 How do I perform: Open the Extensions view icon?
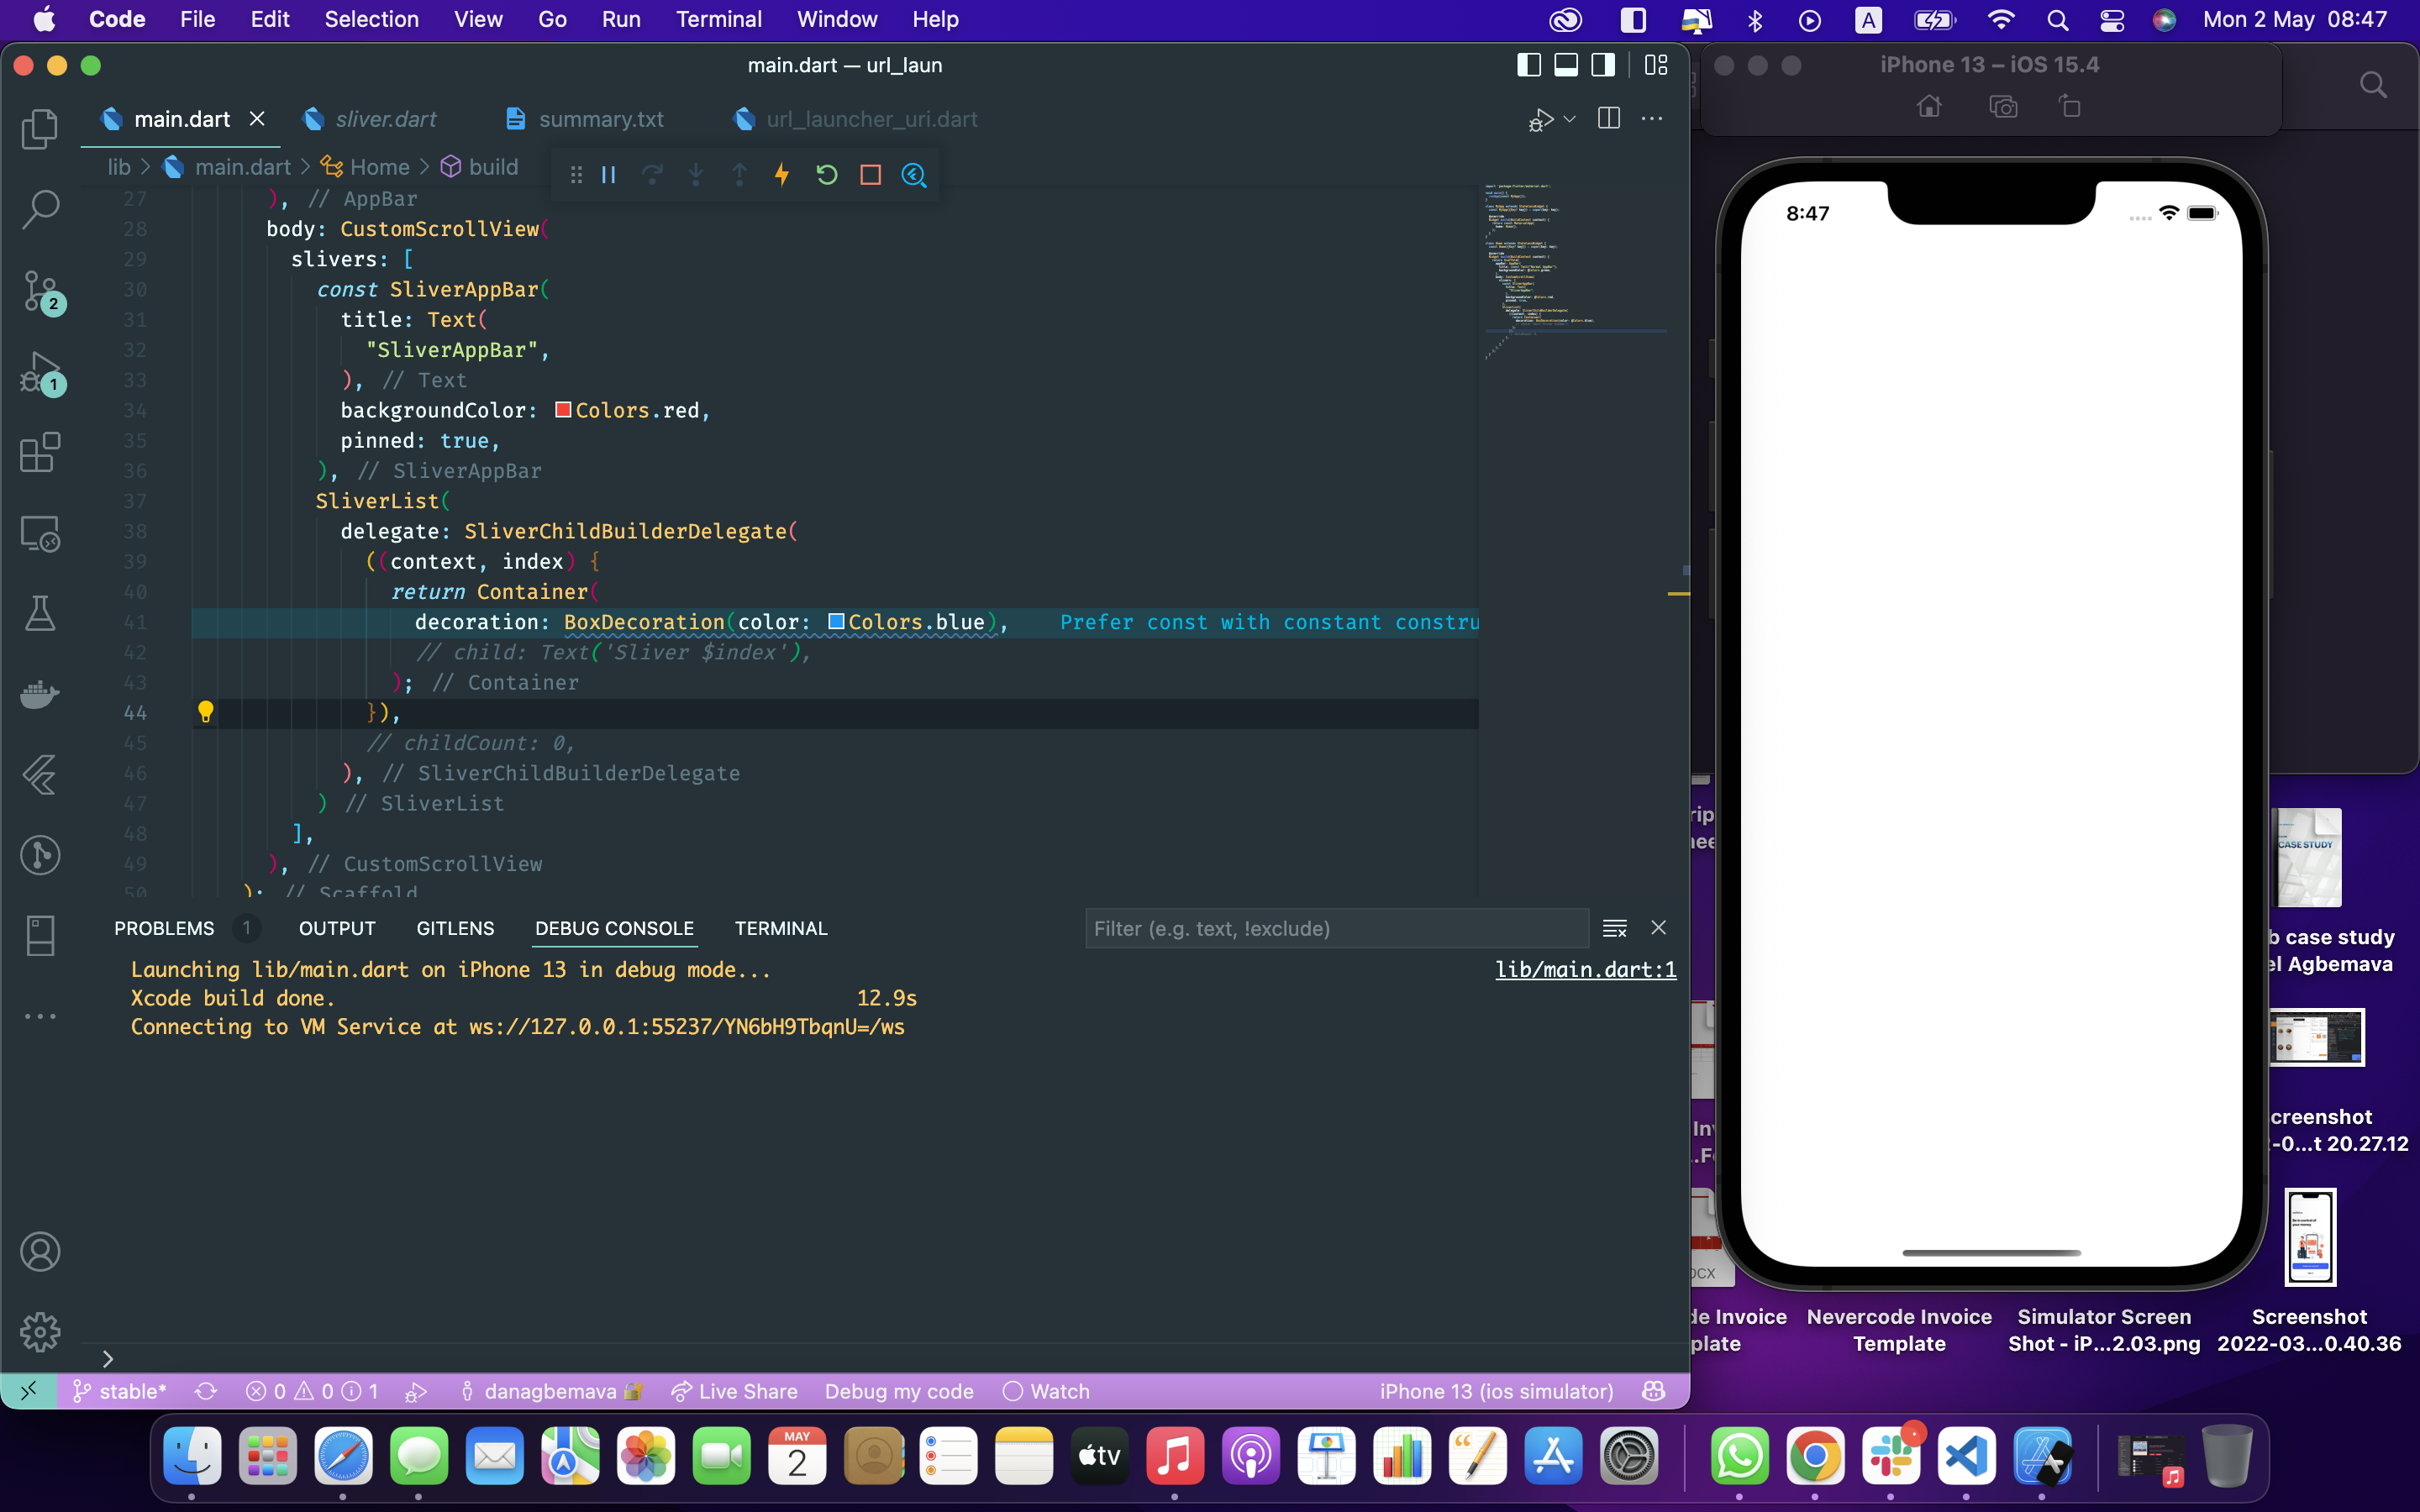[40, 452]
